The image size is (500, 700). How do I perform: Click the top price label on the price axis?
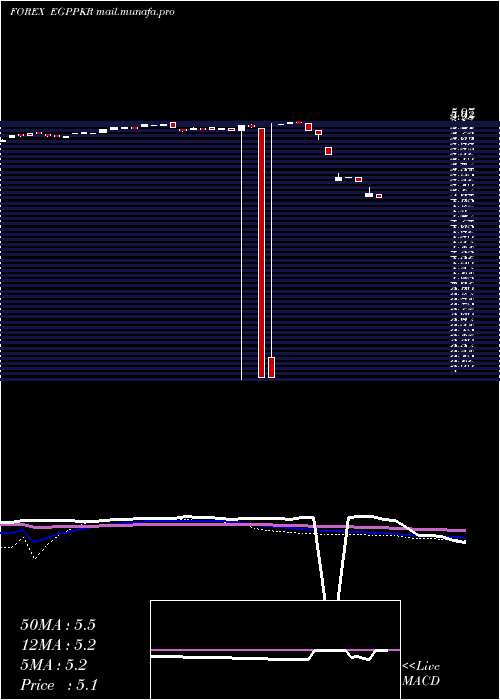click(x=462, y=114)
